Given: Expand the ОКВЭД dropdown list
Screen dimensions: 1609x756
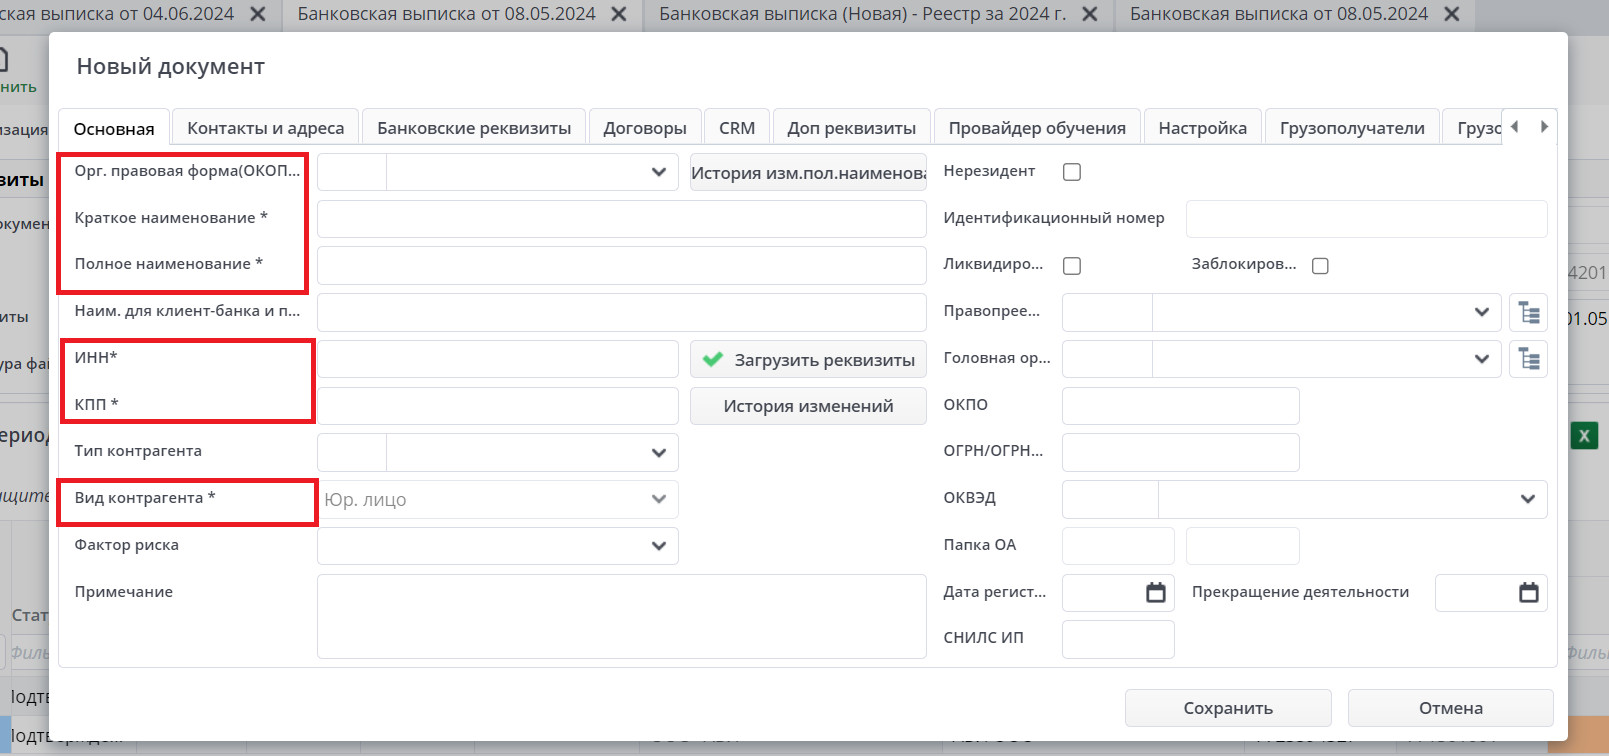Looking at the screenshot, I should (x=1527, y=500).
